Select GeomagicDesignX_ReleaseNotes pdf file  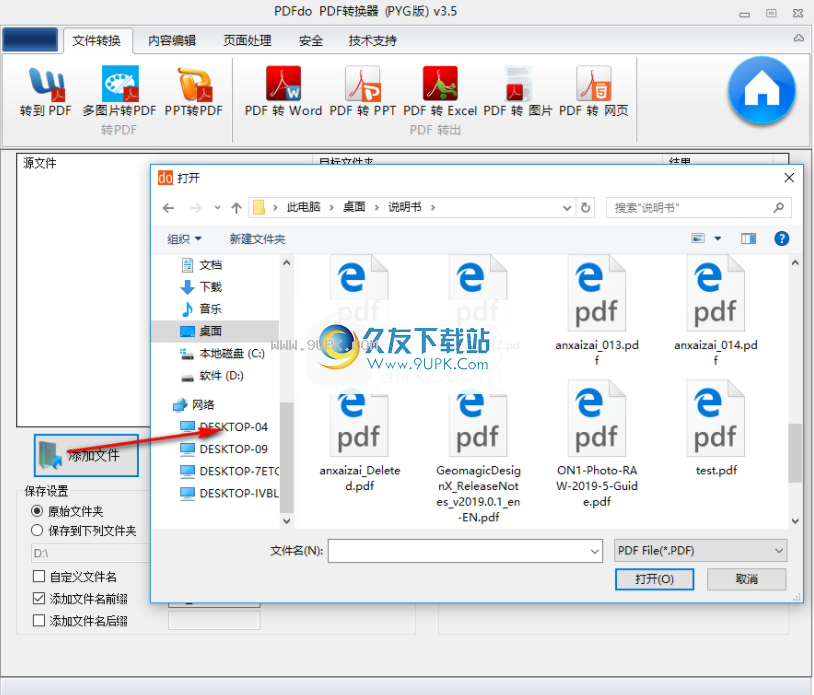478,452
